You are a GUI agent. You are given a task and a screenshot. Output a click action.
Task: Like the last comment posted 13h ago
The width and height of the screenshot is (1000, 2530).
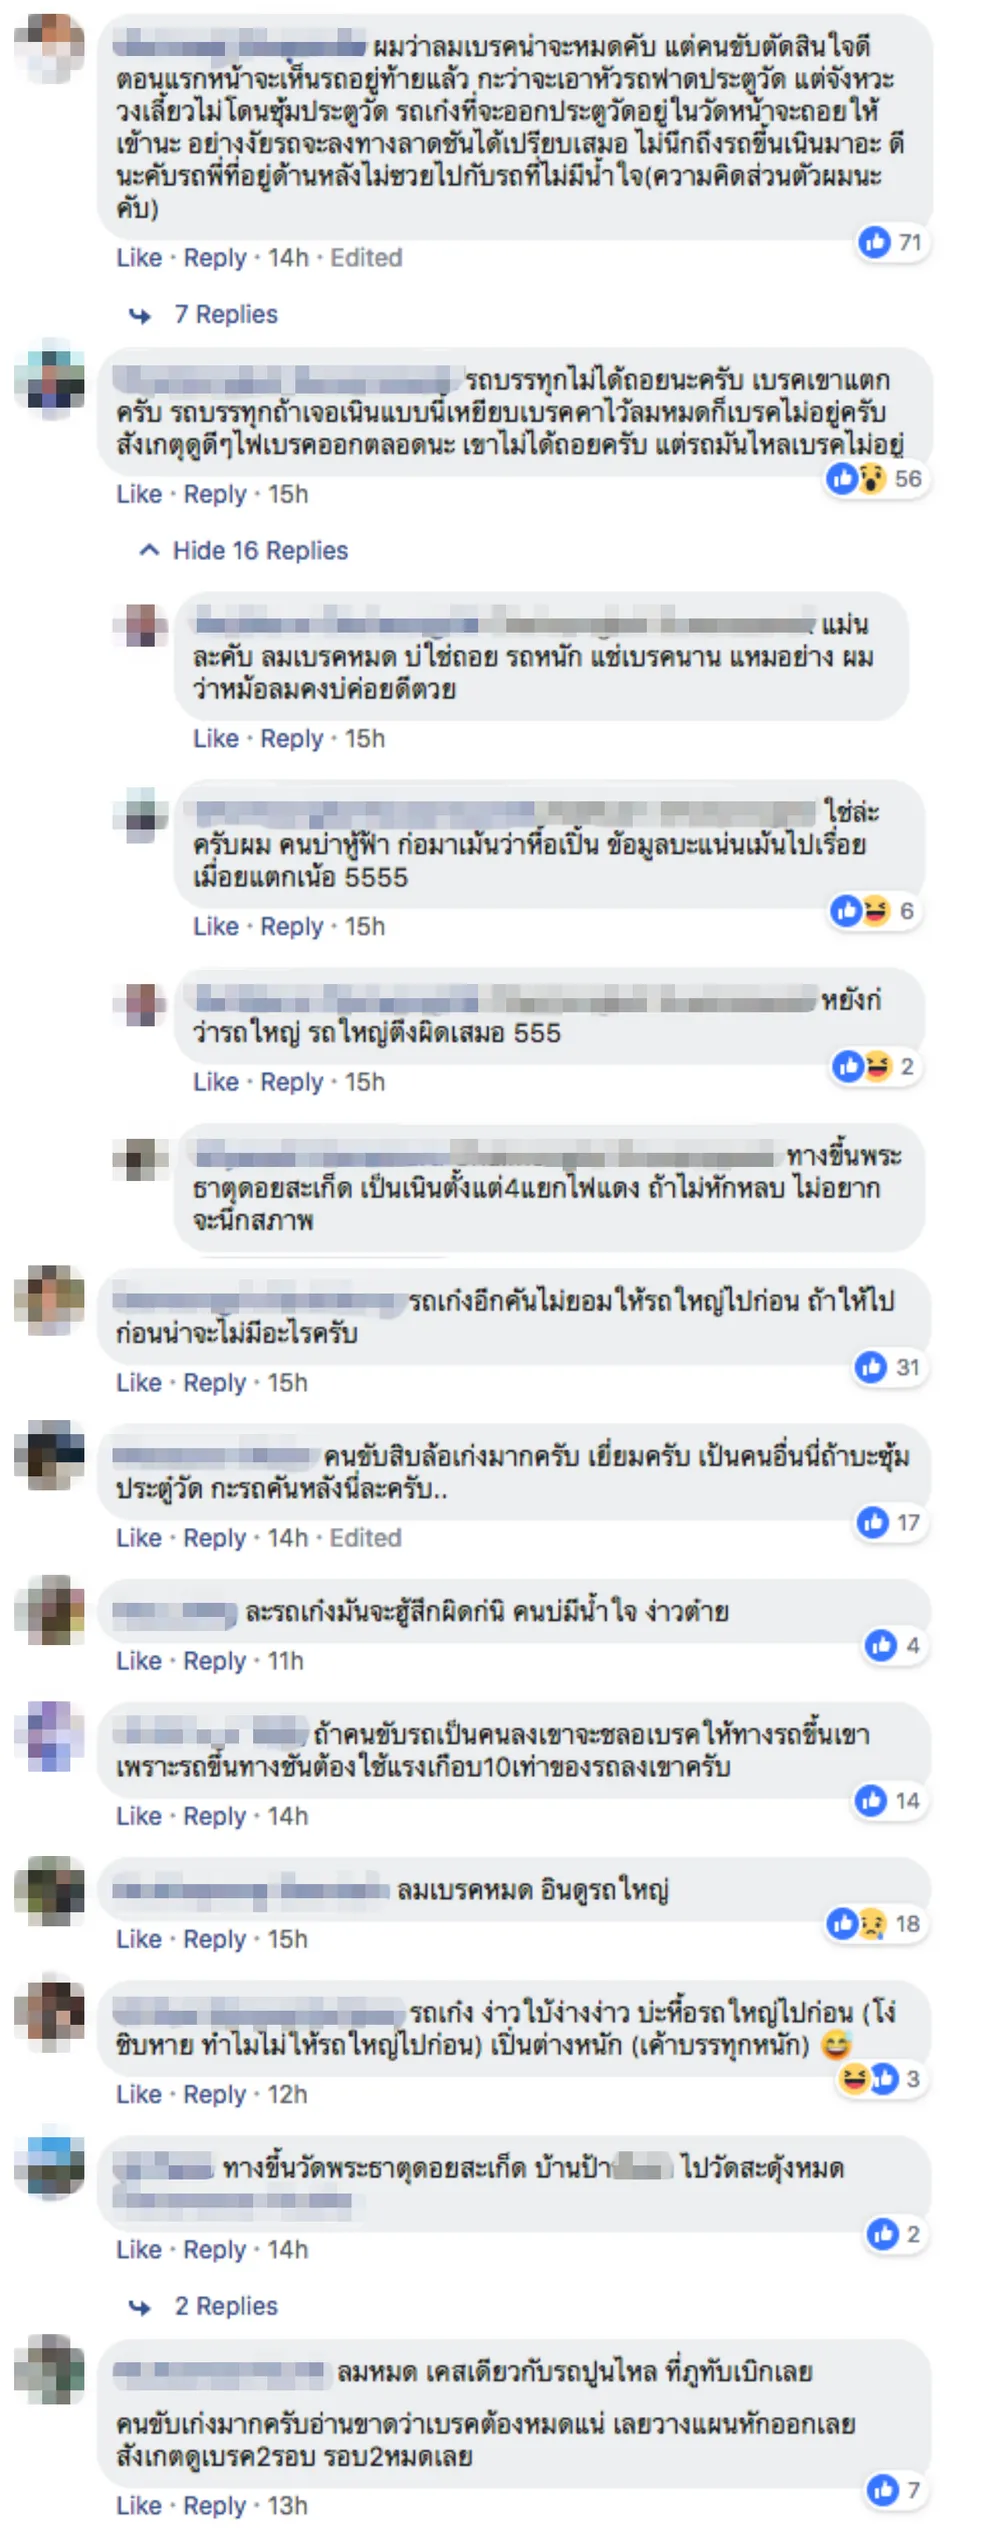click(x=139, y=2505)
